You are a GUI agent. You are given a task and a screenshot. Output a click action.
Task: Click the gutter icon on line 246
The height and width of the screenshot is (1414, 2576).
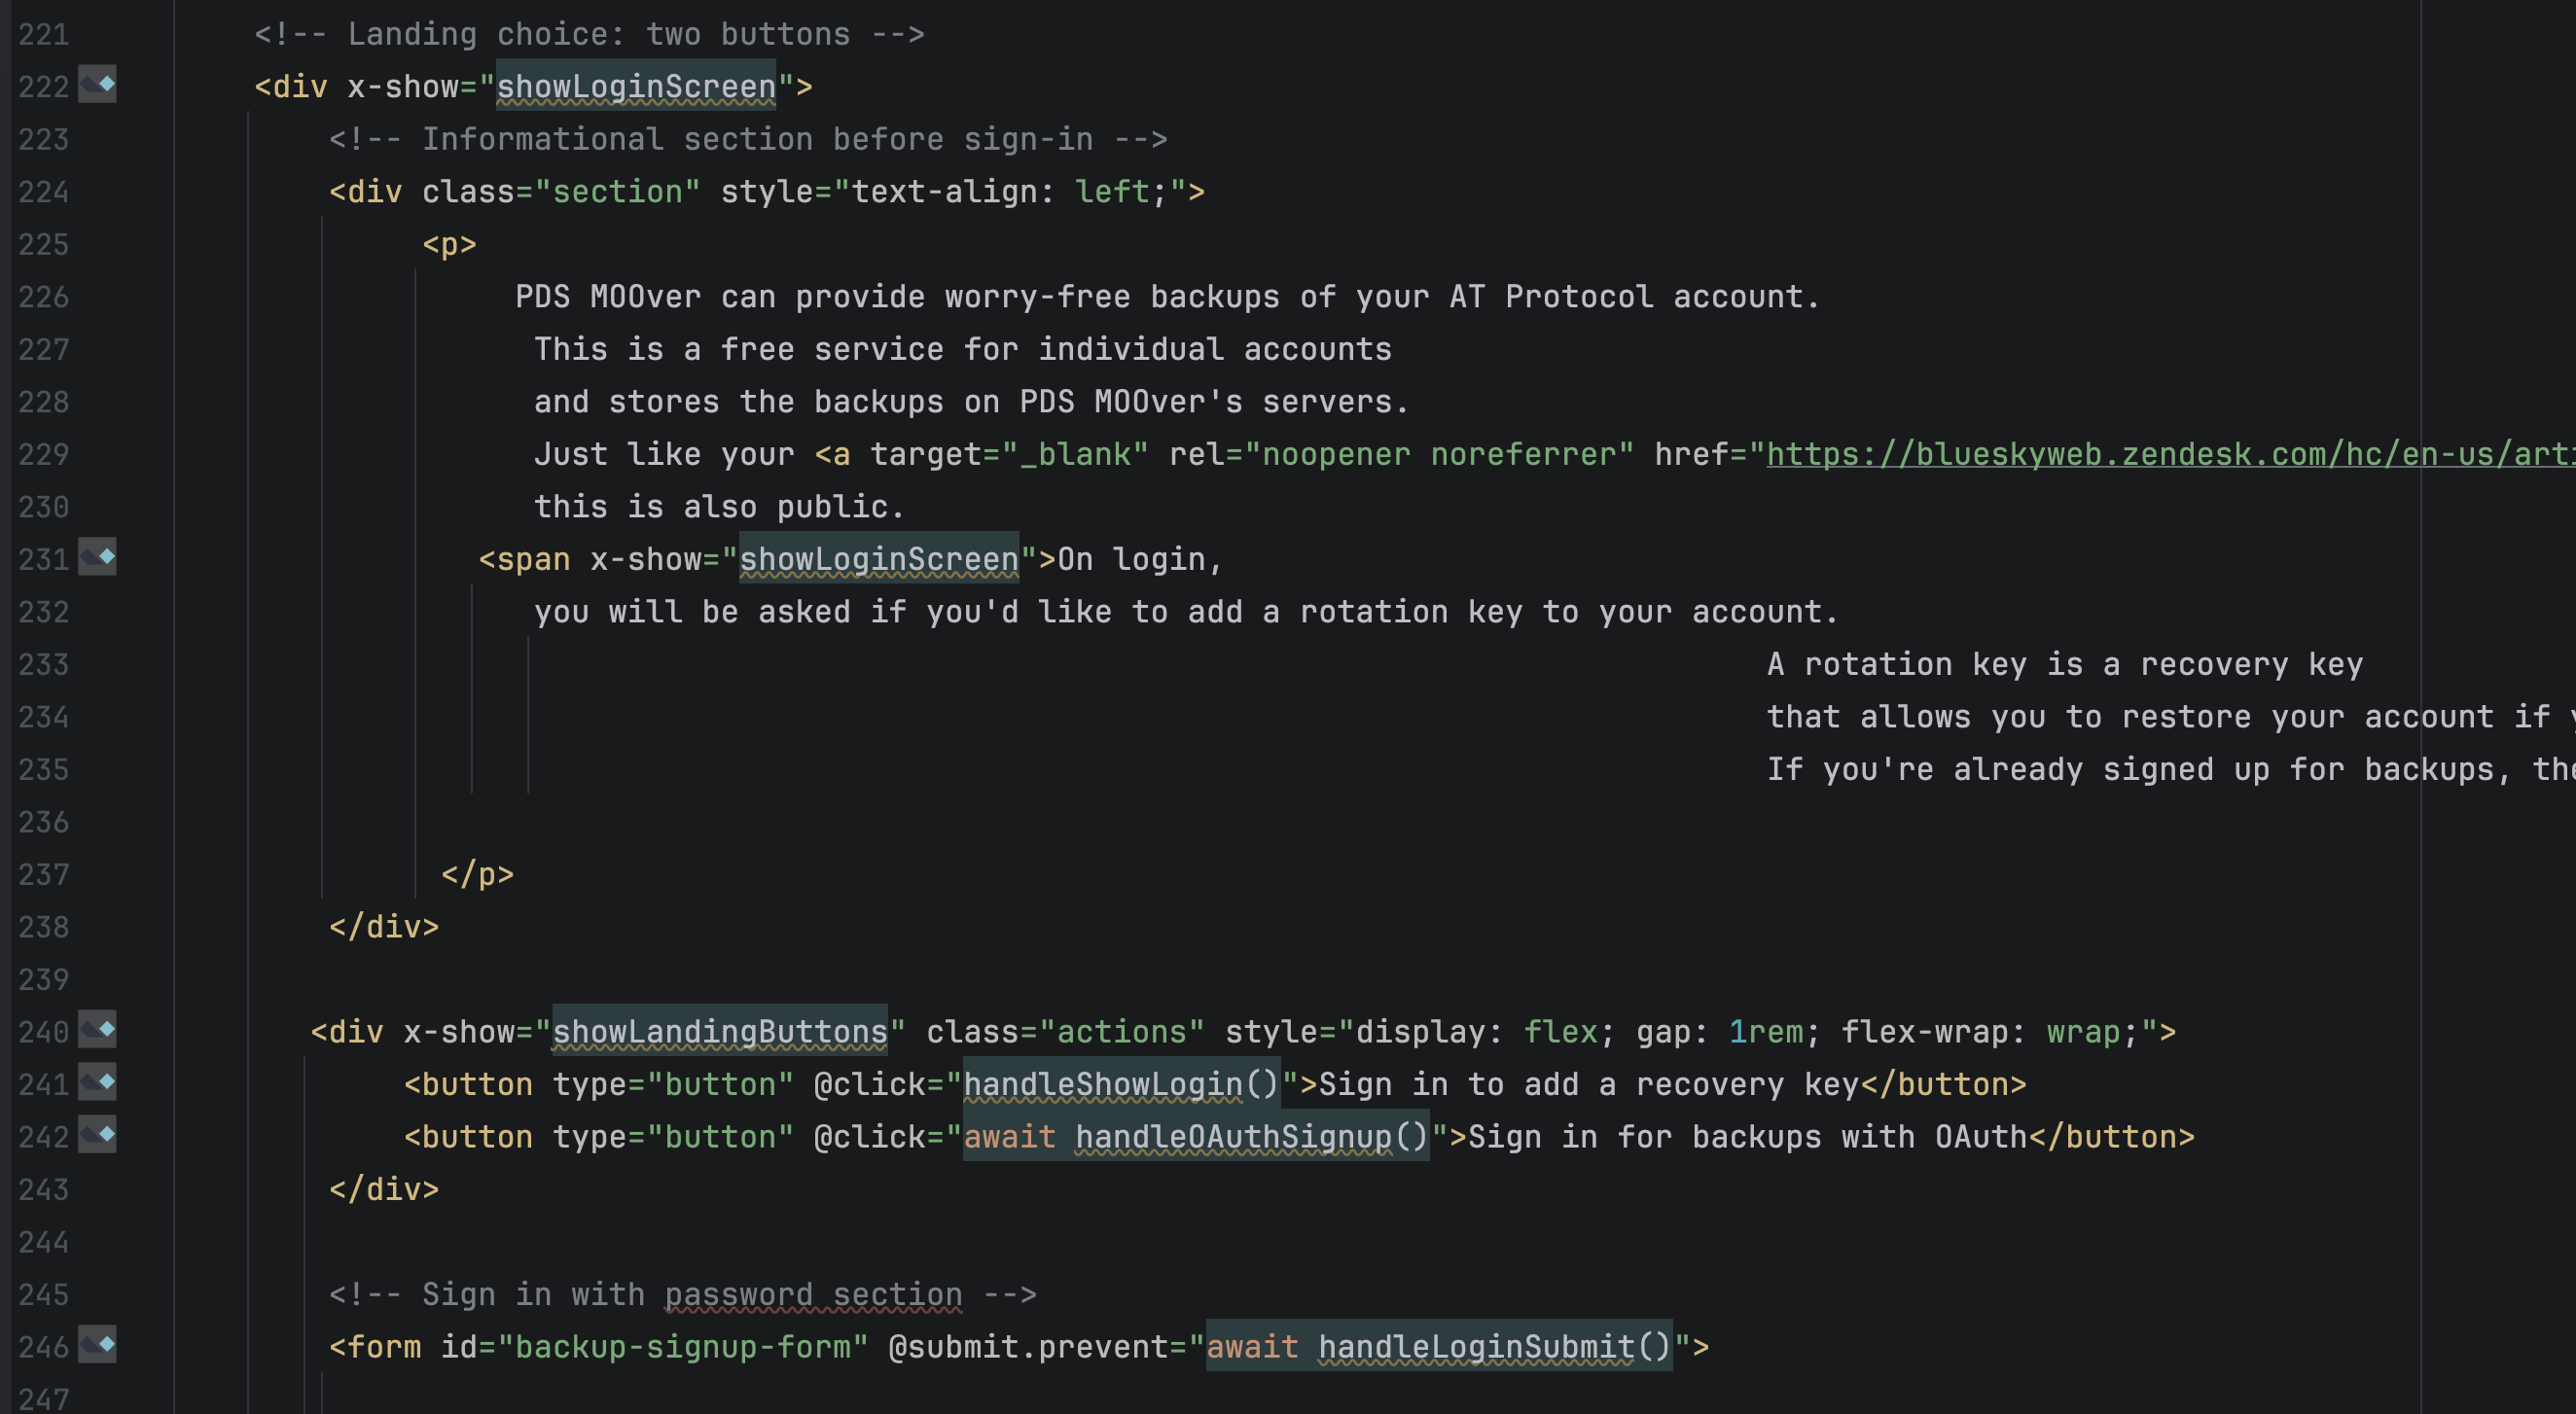[x=97, y=1344]
